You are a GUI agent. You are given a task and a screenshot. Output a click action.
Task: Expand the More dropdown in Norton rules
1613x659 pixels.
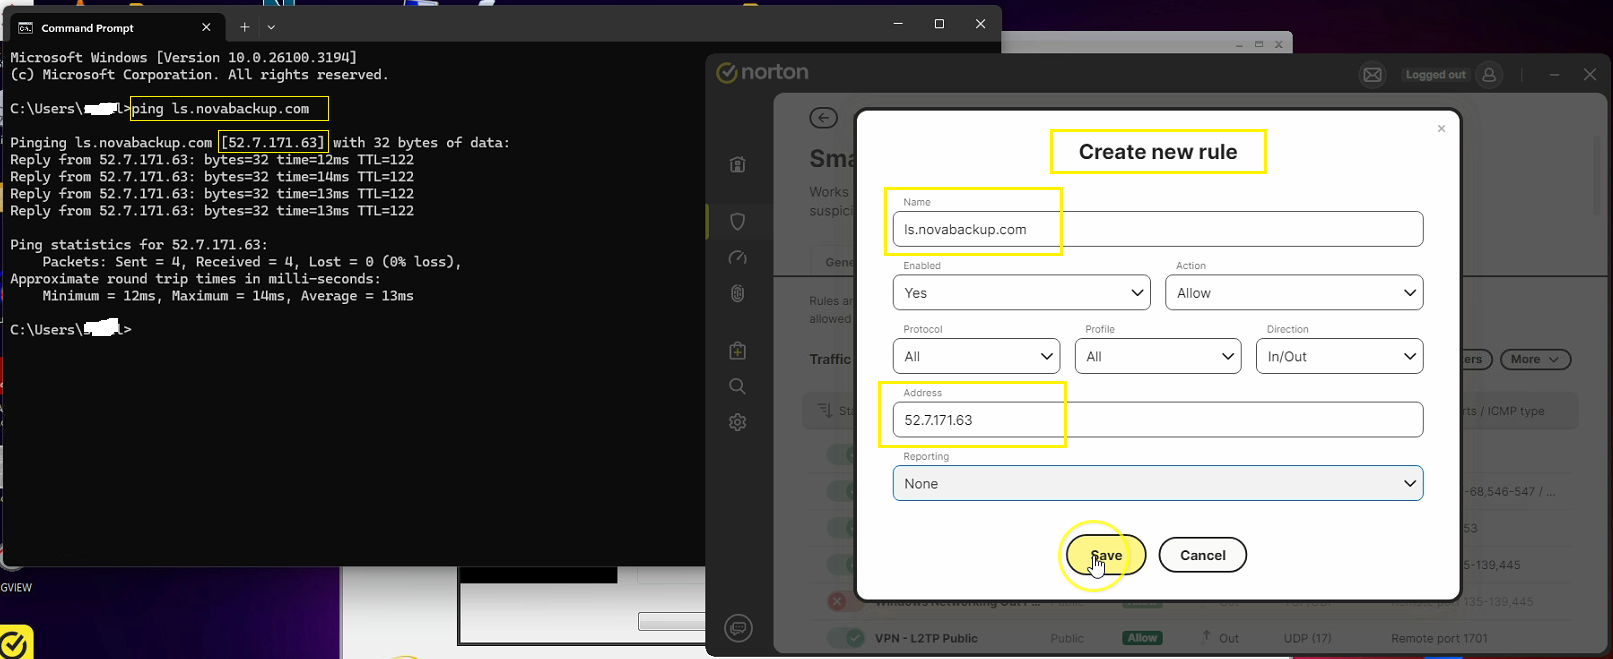pyautogui.click(x=1535, y=359)
